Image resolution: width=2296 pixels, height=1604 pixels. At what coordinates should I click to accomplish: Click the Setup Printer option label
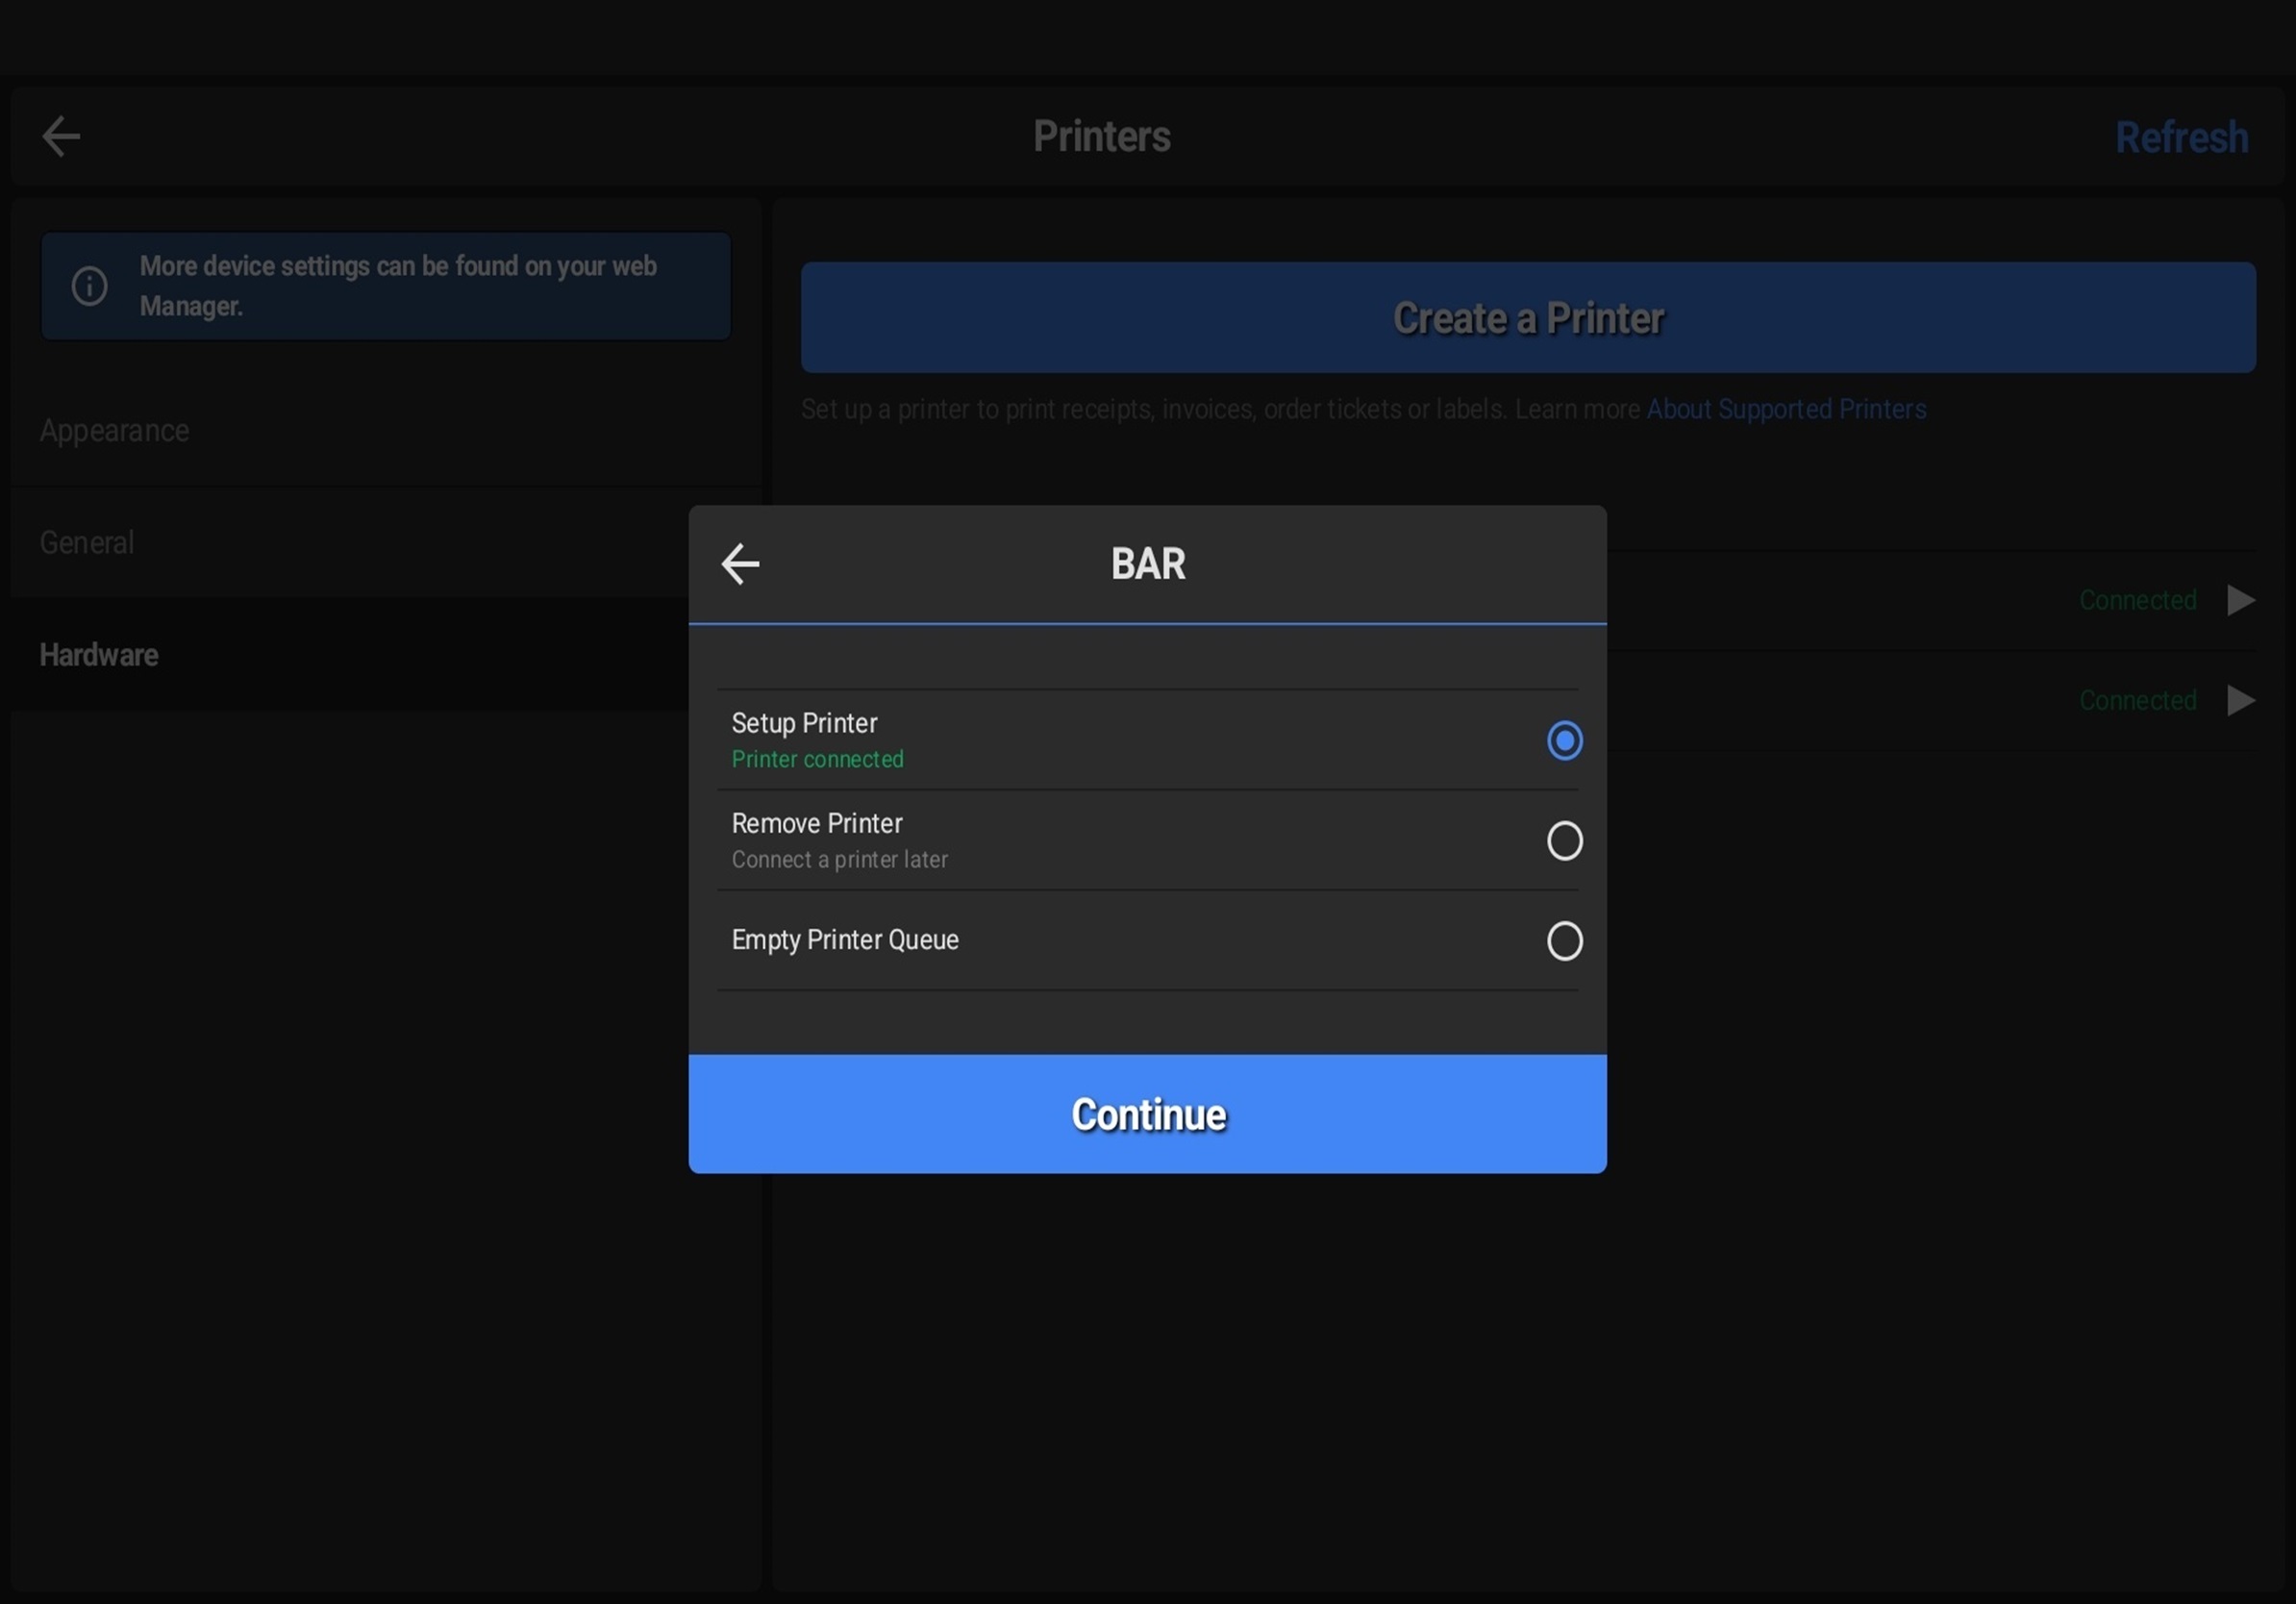tap(804, 723)
